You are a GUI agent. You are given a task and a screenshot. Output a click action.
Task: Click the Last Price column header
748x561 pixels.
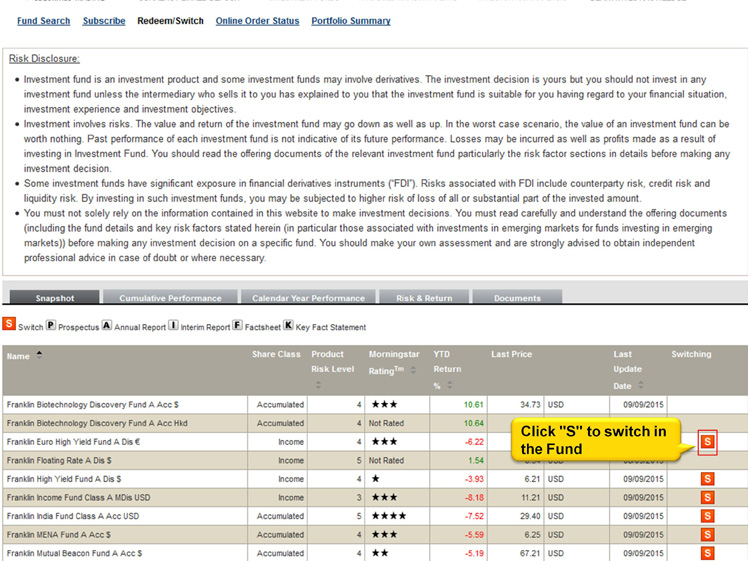coord(511,354)
